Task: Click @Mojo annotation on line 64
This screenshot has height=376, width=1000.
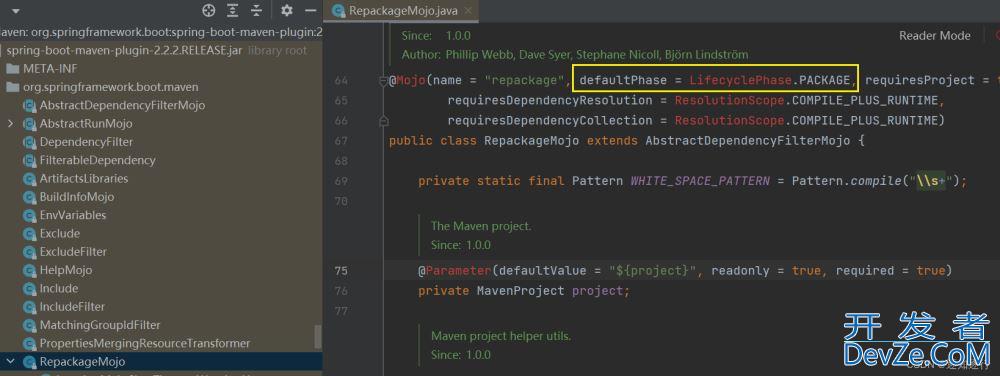Action: pyautogui.click(x=407, y=80)
